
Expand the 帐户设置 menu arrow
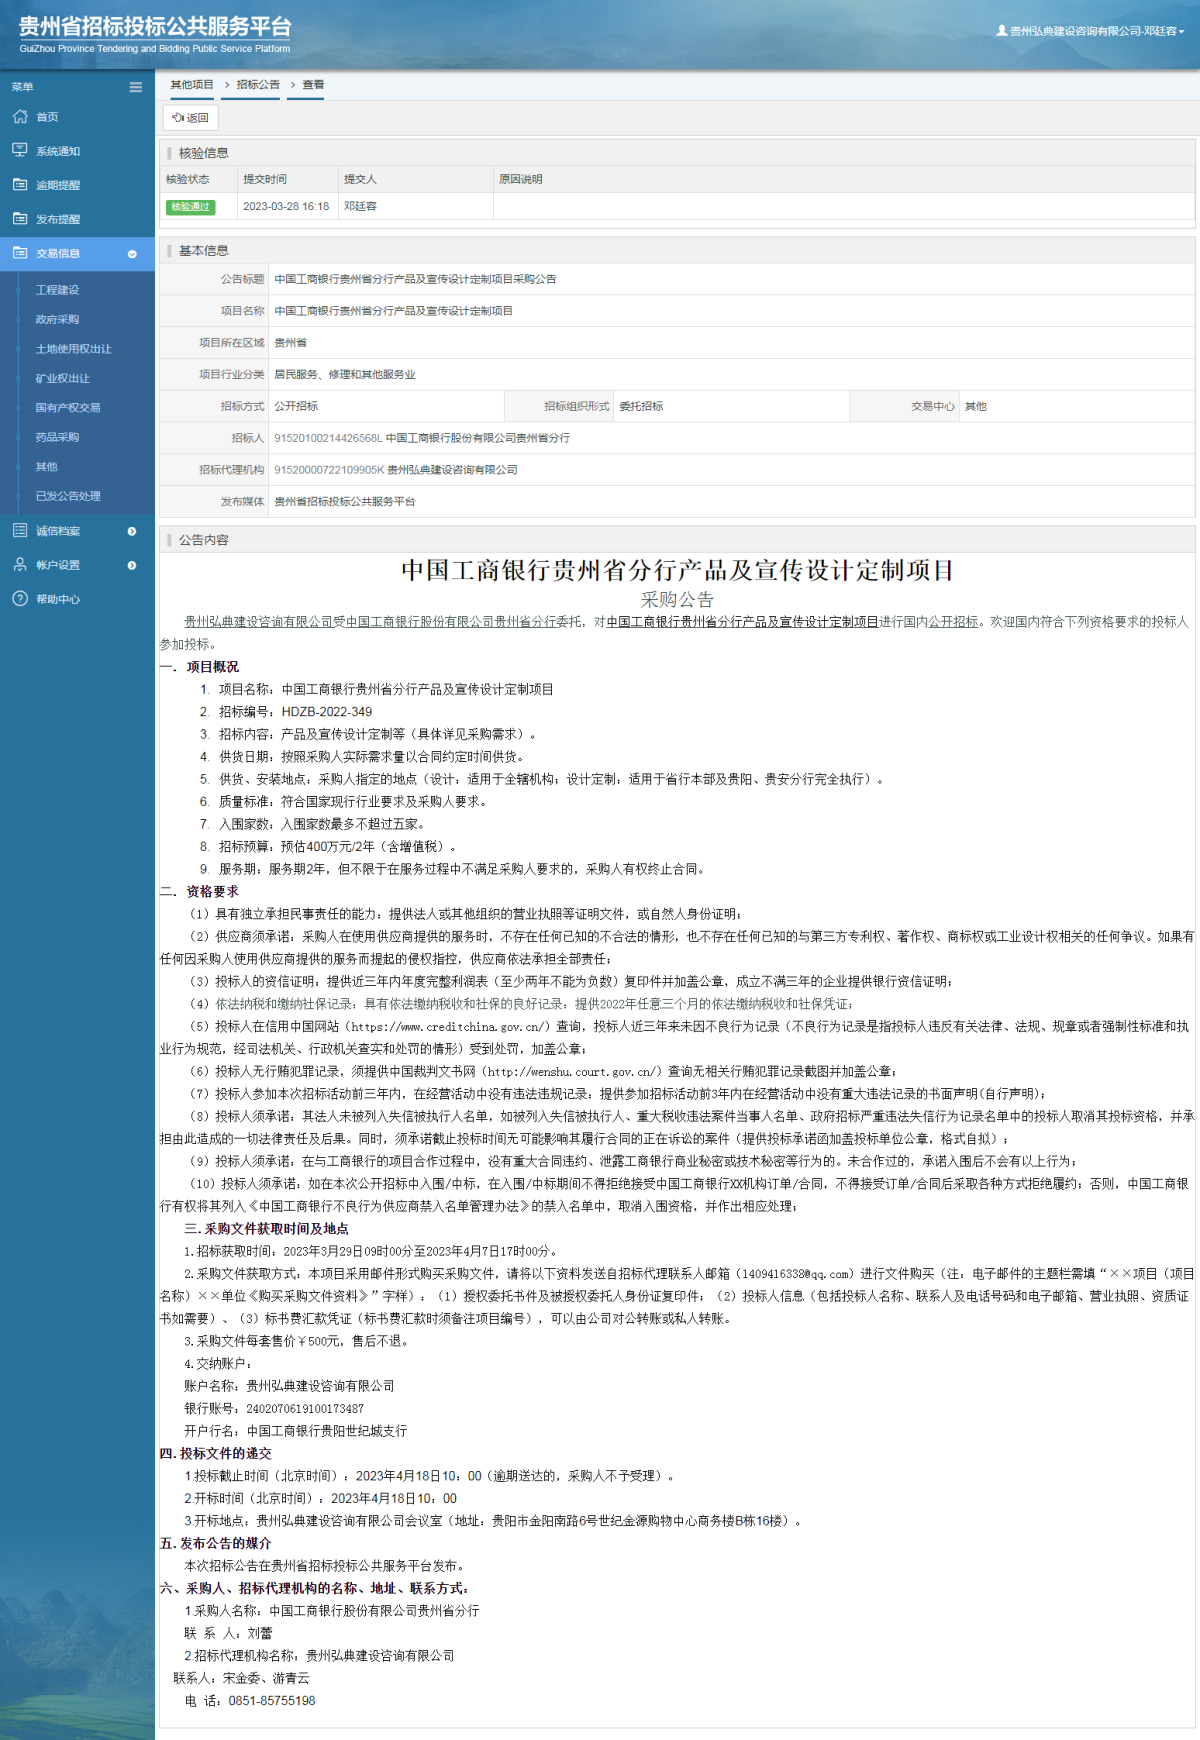[x=132, y=565]
